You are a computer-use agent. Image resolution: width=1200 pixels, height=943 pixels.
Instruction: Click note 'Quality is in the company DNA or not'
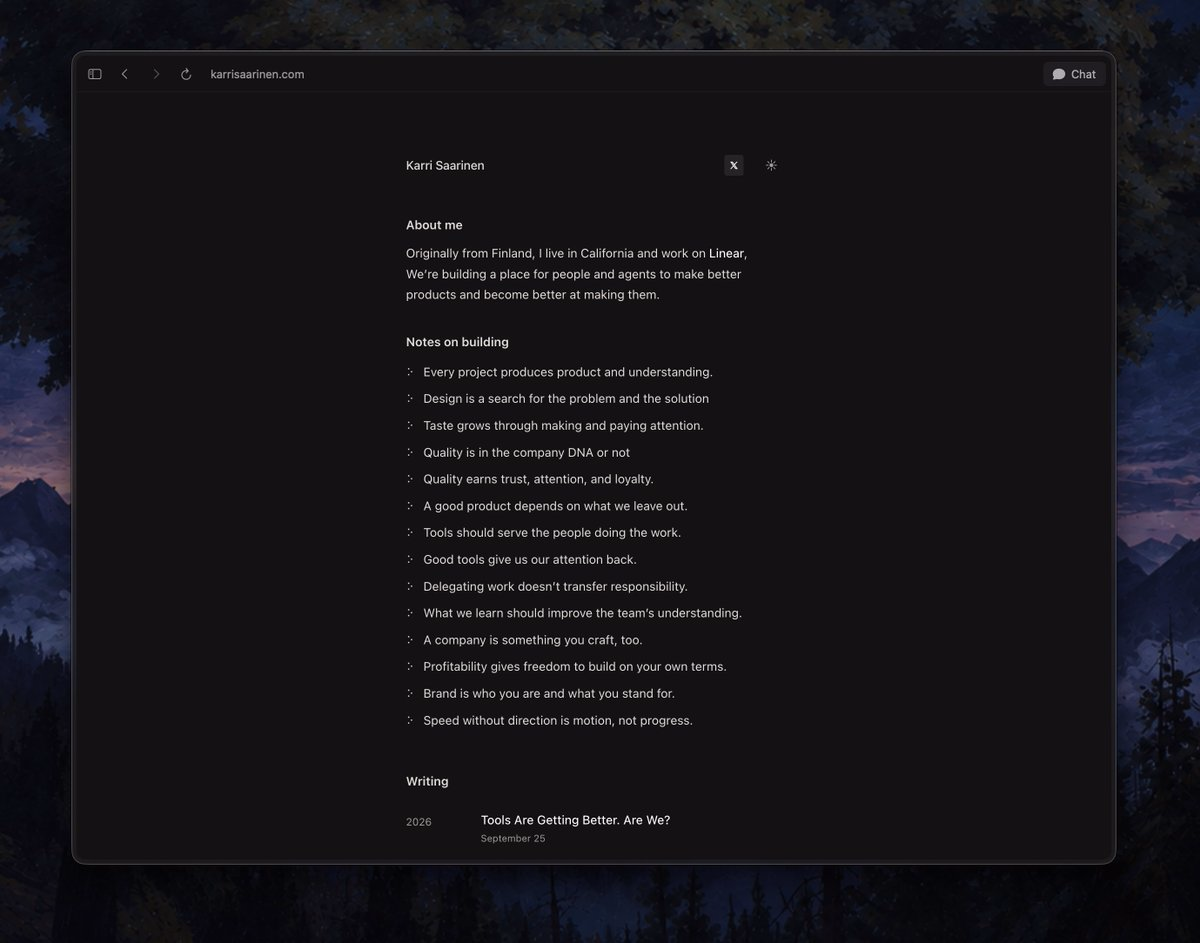point(526,453)
